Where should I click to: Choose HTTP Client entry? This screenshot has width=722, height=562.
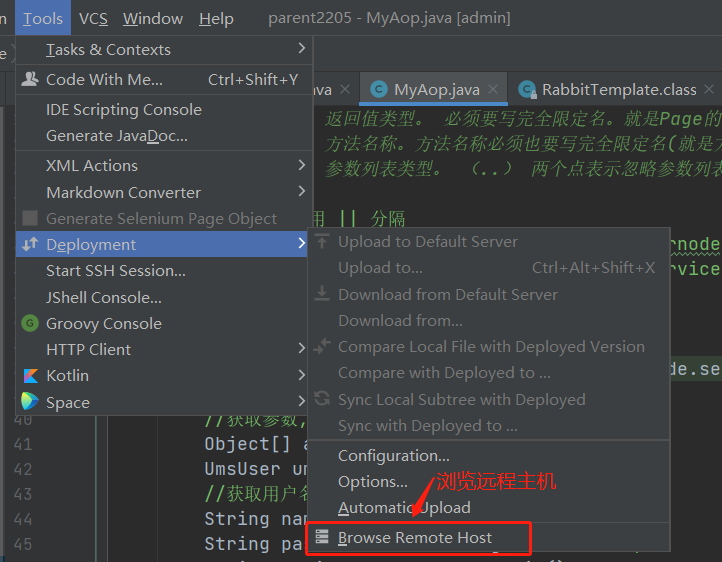pos(162,350)
